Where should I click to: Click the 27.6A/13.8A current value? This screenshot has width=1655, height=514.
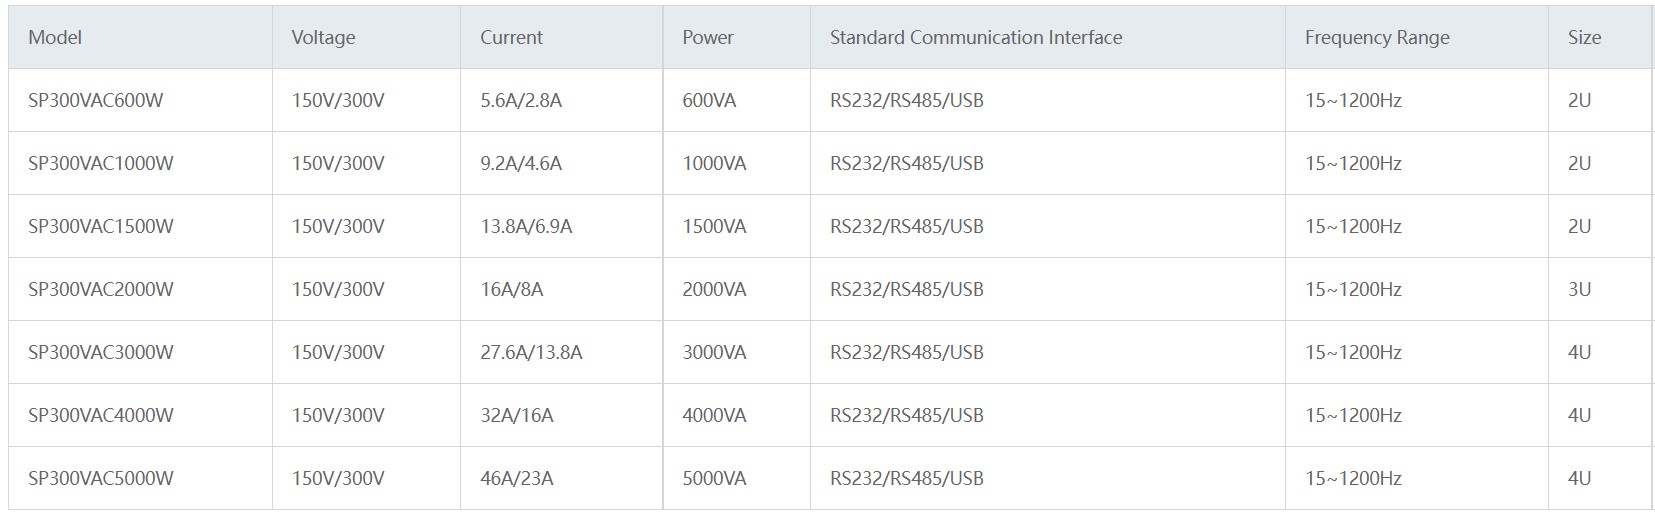tap(531, 352)
